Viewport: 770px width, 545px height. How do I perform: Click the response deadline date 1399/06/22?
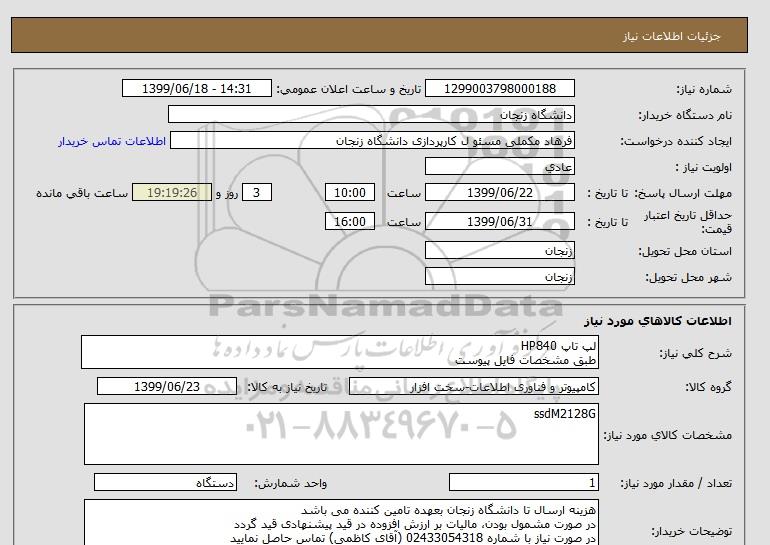point(499,192)
